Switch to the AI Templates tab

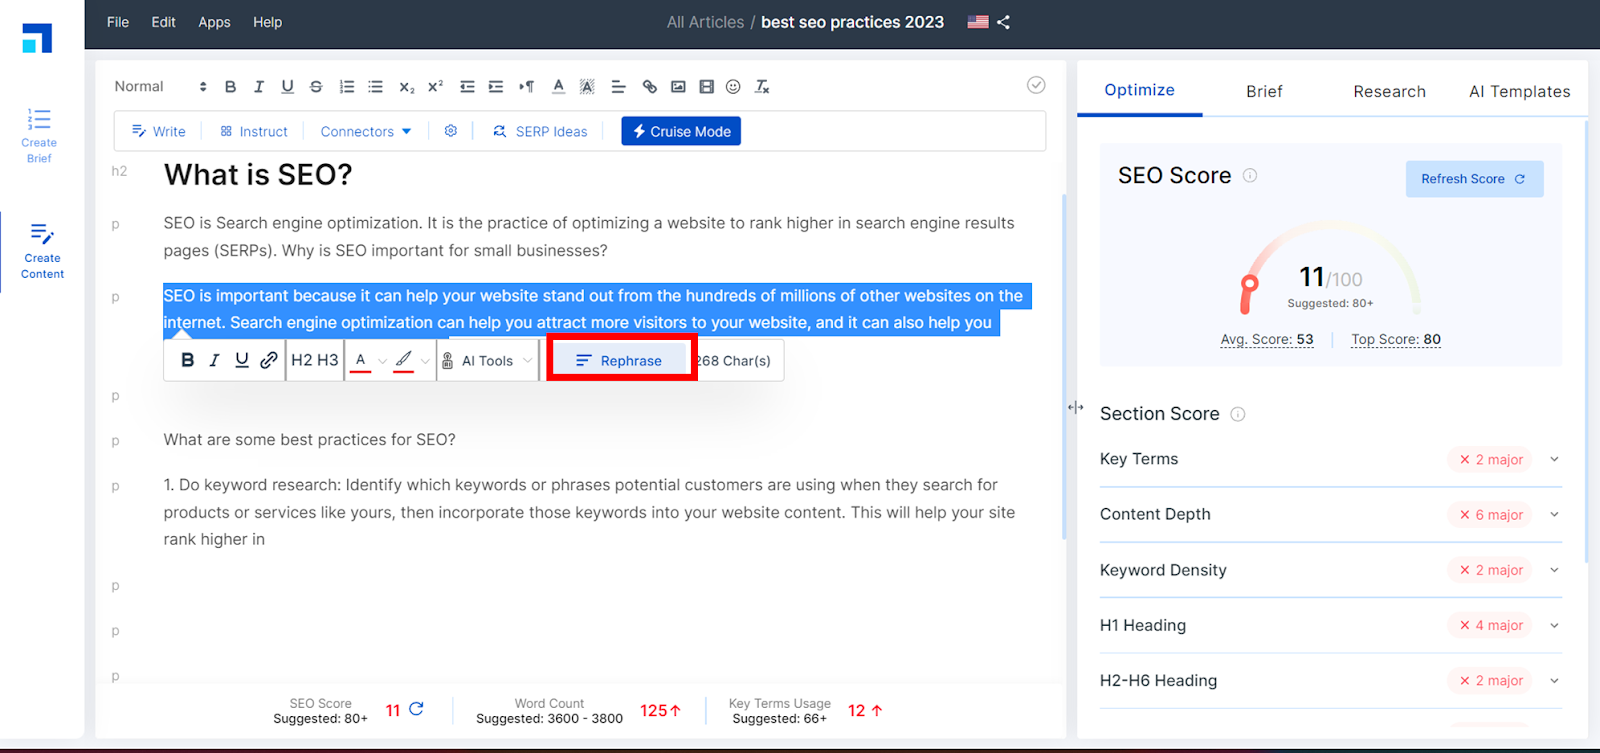coord(1519,91)
